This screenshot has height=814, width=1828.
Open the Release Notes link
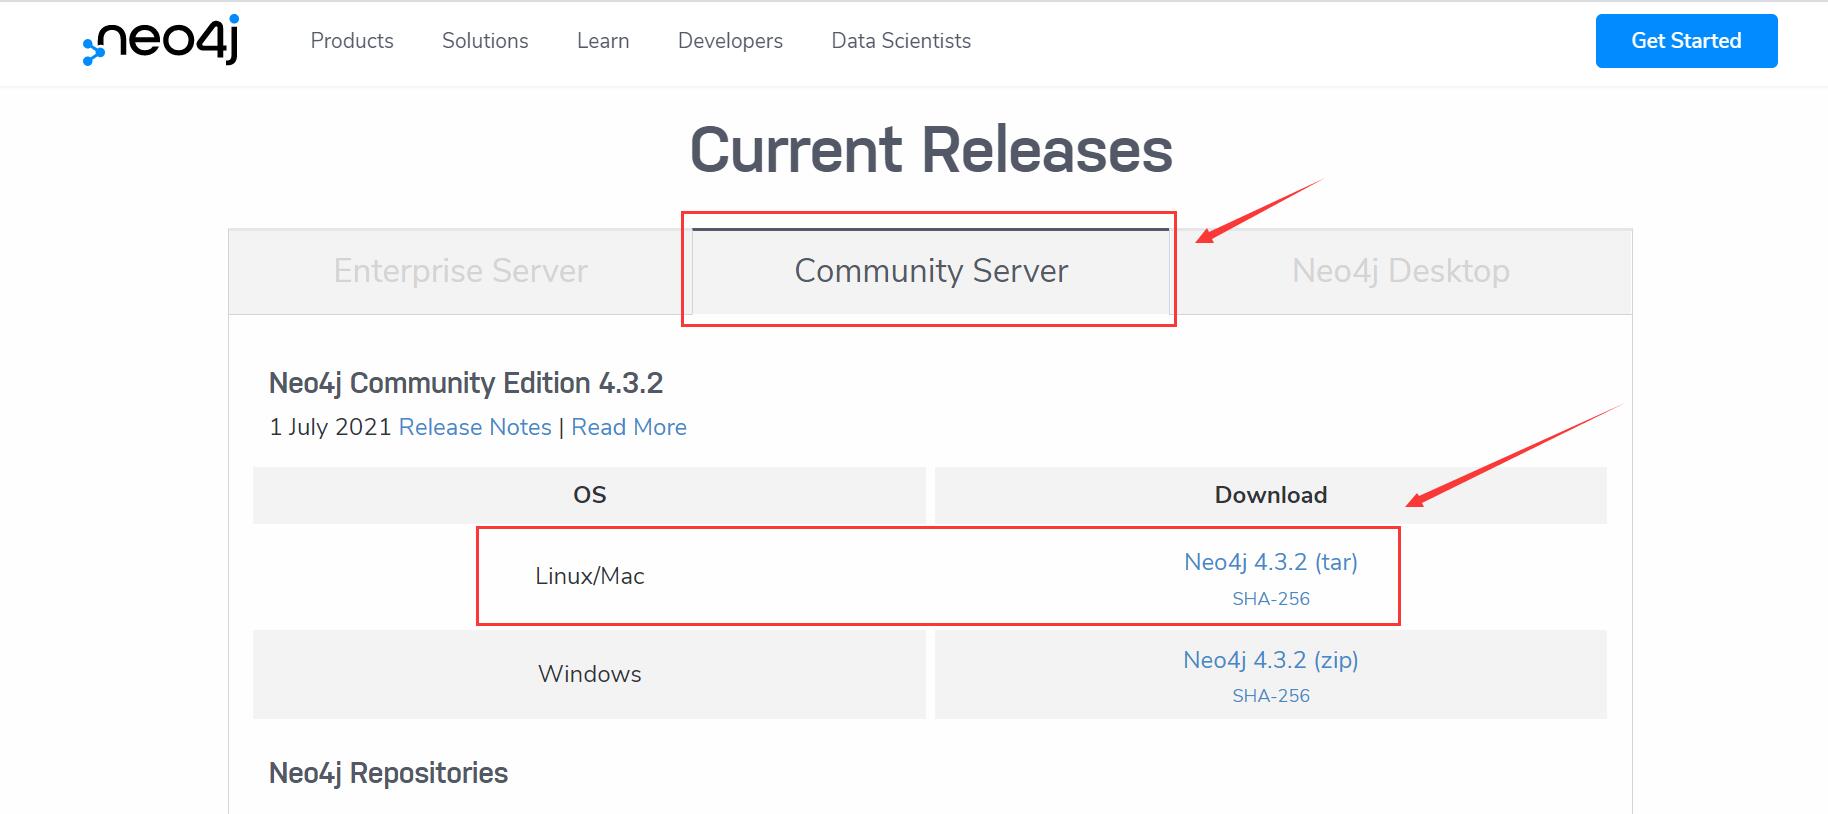(475, 427)
